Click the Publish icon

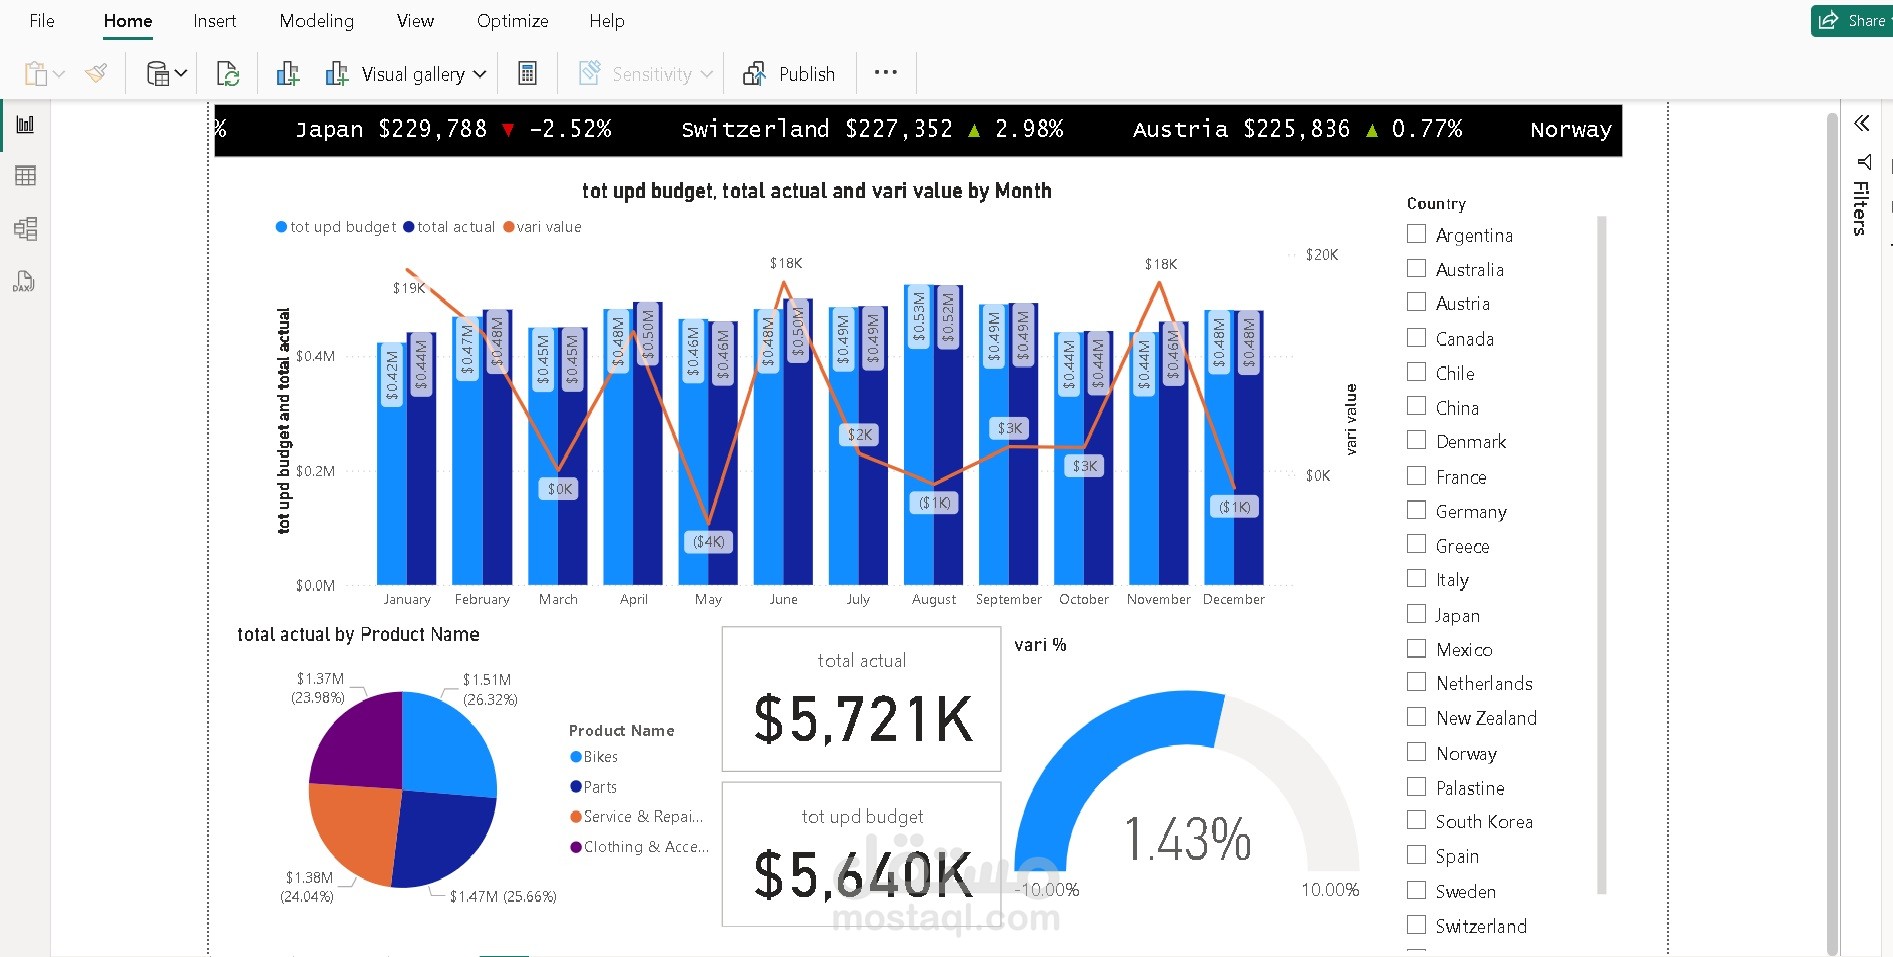click(755, 74)
